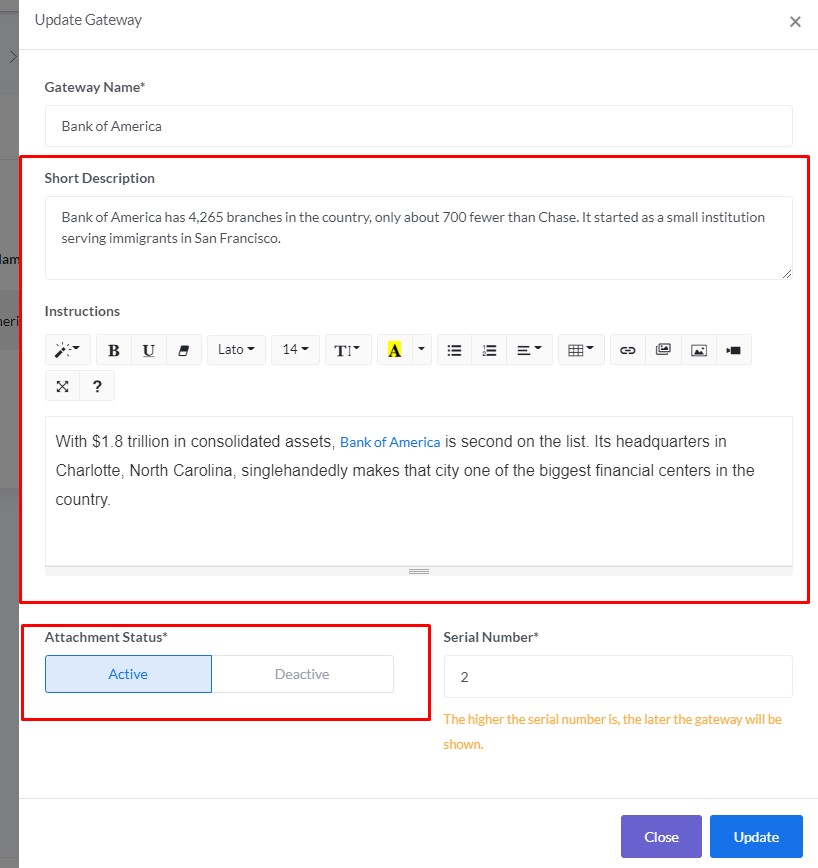Open the font size 14 dropdown
This screenshot has width=818, height=868.
[295, 350]
